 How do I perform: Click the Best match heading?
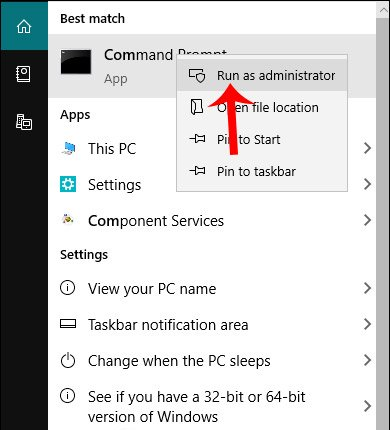pos(92,19)
